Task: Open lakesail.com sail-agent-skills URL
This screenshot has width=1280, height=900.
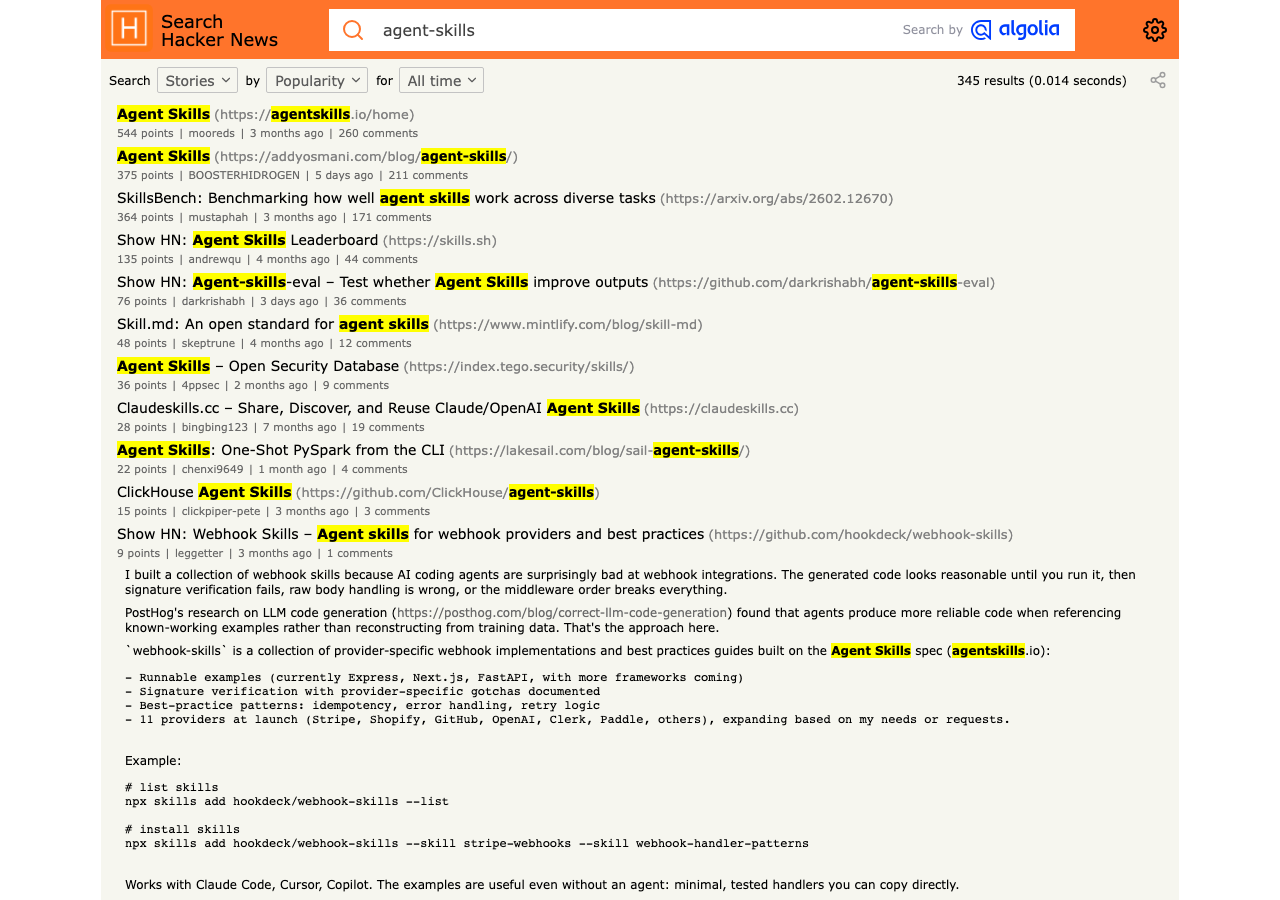Action: 600,451
